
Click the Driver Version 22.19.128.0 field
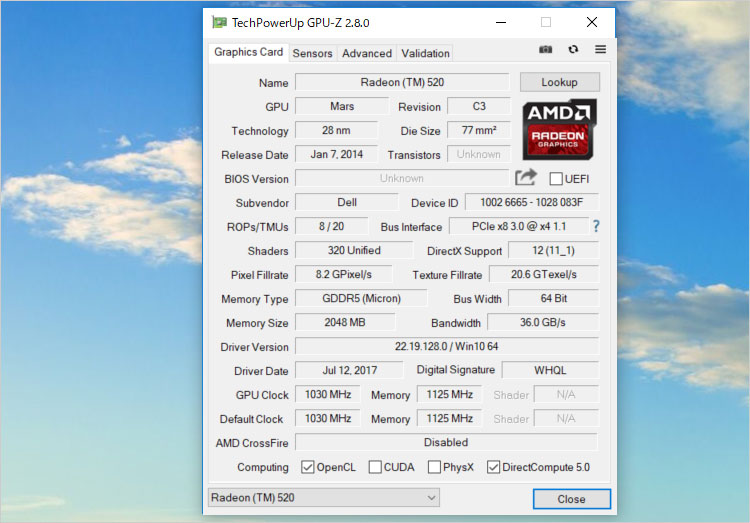pyautogui.click(x=447, y=346)
